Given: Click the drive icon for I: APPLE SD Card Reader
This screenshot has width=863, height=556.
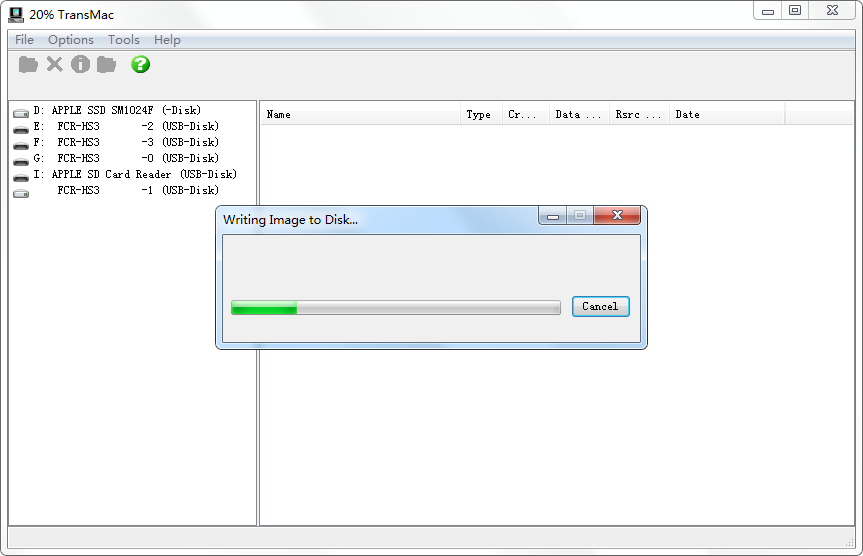Looking at the screenshot, I should (21, 178).
